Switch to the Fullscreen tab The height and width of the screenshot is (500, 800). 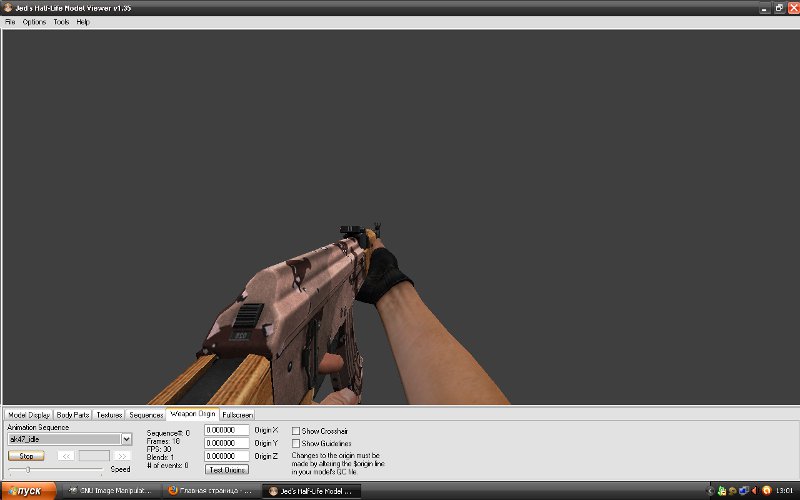237,415
